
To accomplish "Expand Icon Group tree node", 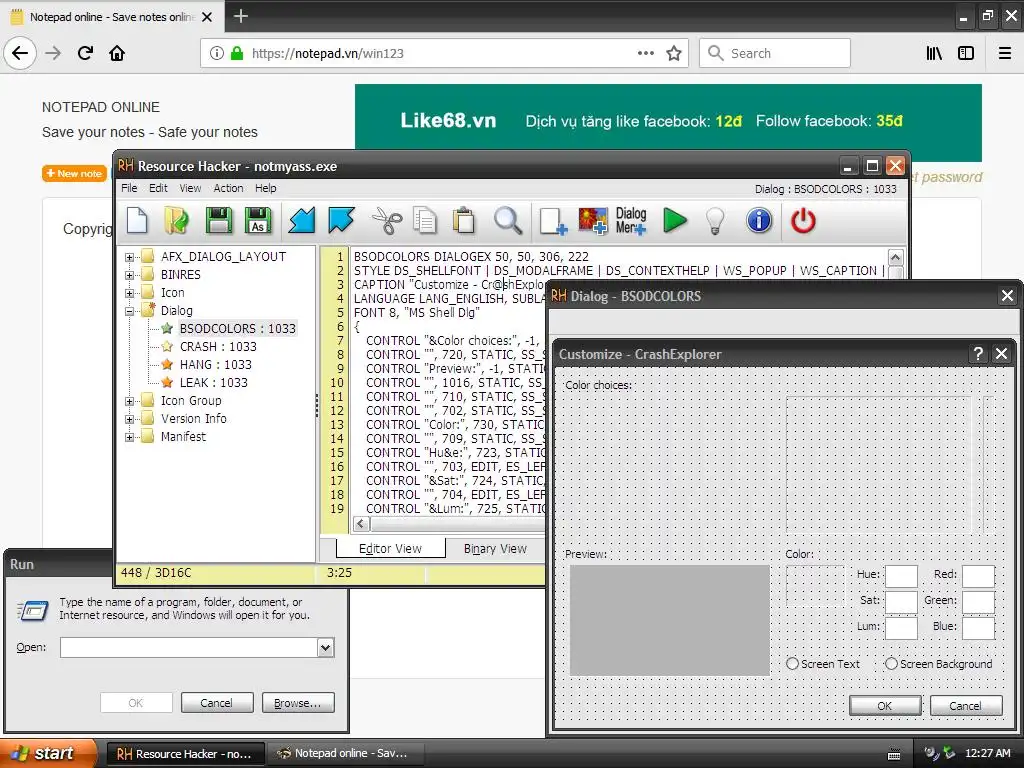I will pyautogui.click(x=129, y=401).
